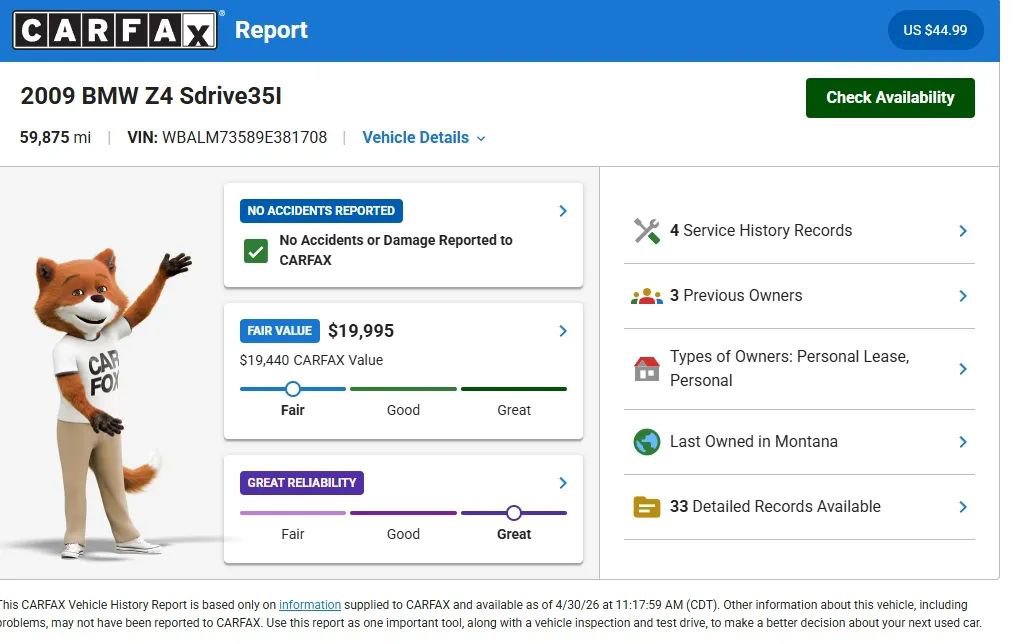Click the FAIR VALUE badge
This screenshot has width=1012, height=644.
pos(279,331)
